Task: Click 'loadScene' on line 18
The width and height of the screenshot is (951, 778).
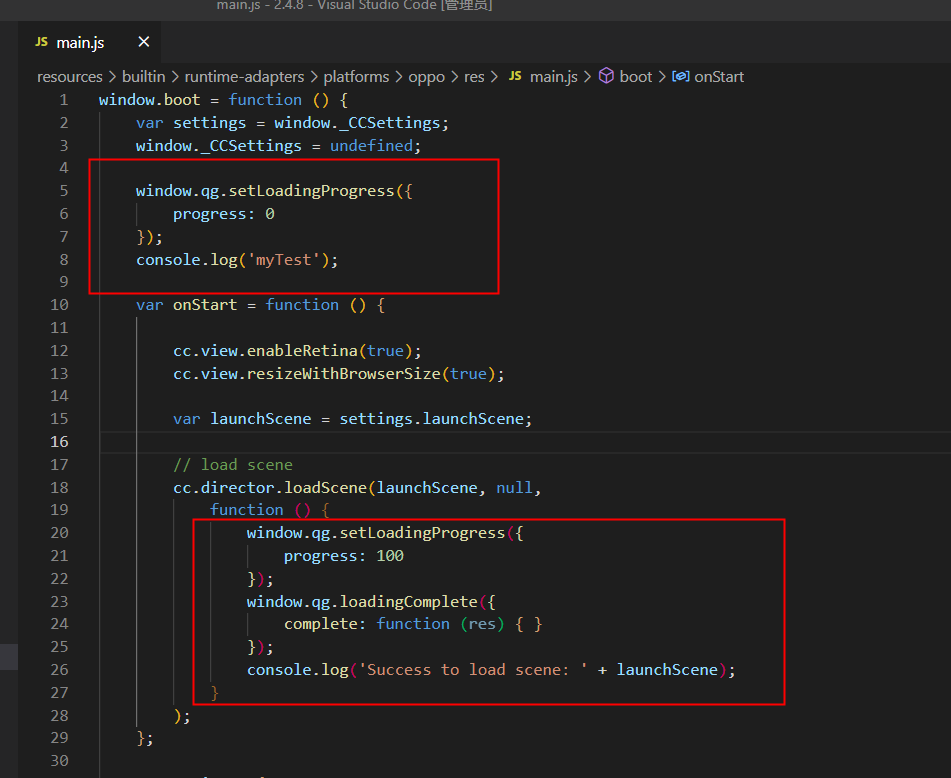Action: click(x=325, y=488)
